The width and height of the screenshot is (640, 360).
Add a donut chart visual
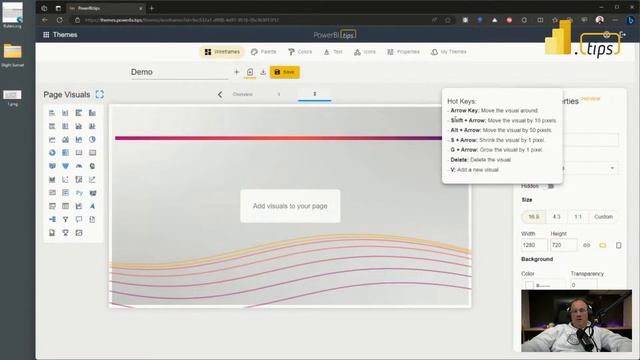tap(52, 153)
